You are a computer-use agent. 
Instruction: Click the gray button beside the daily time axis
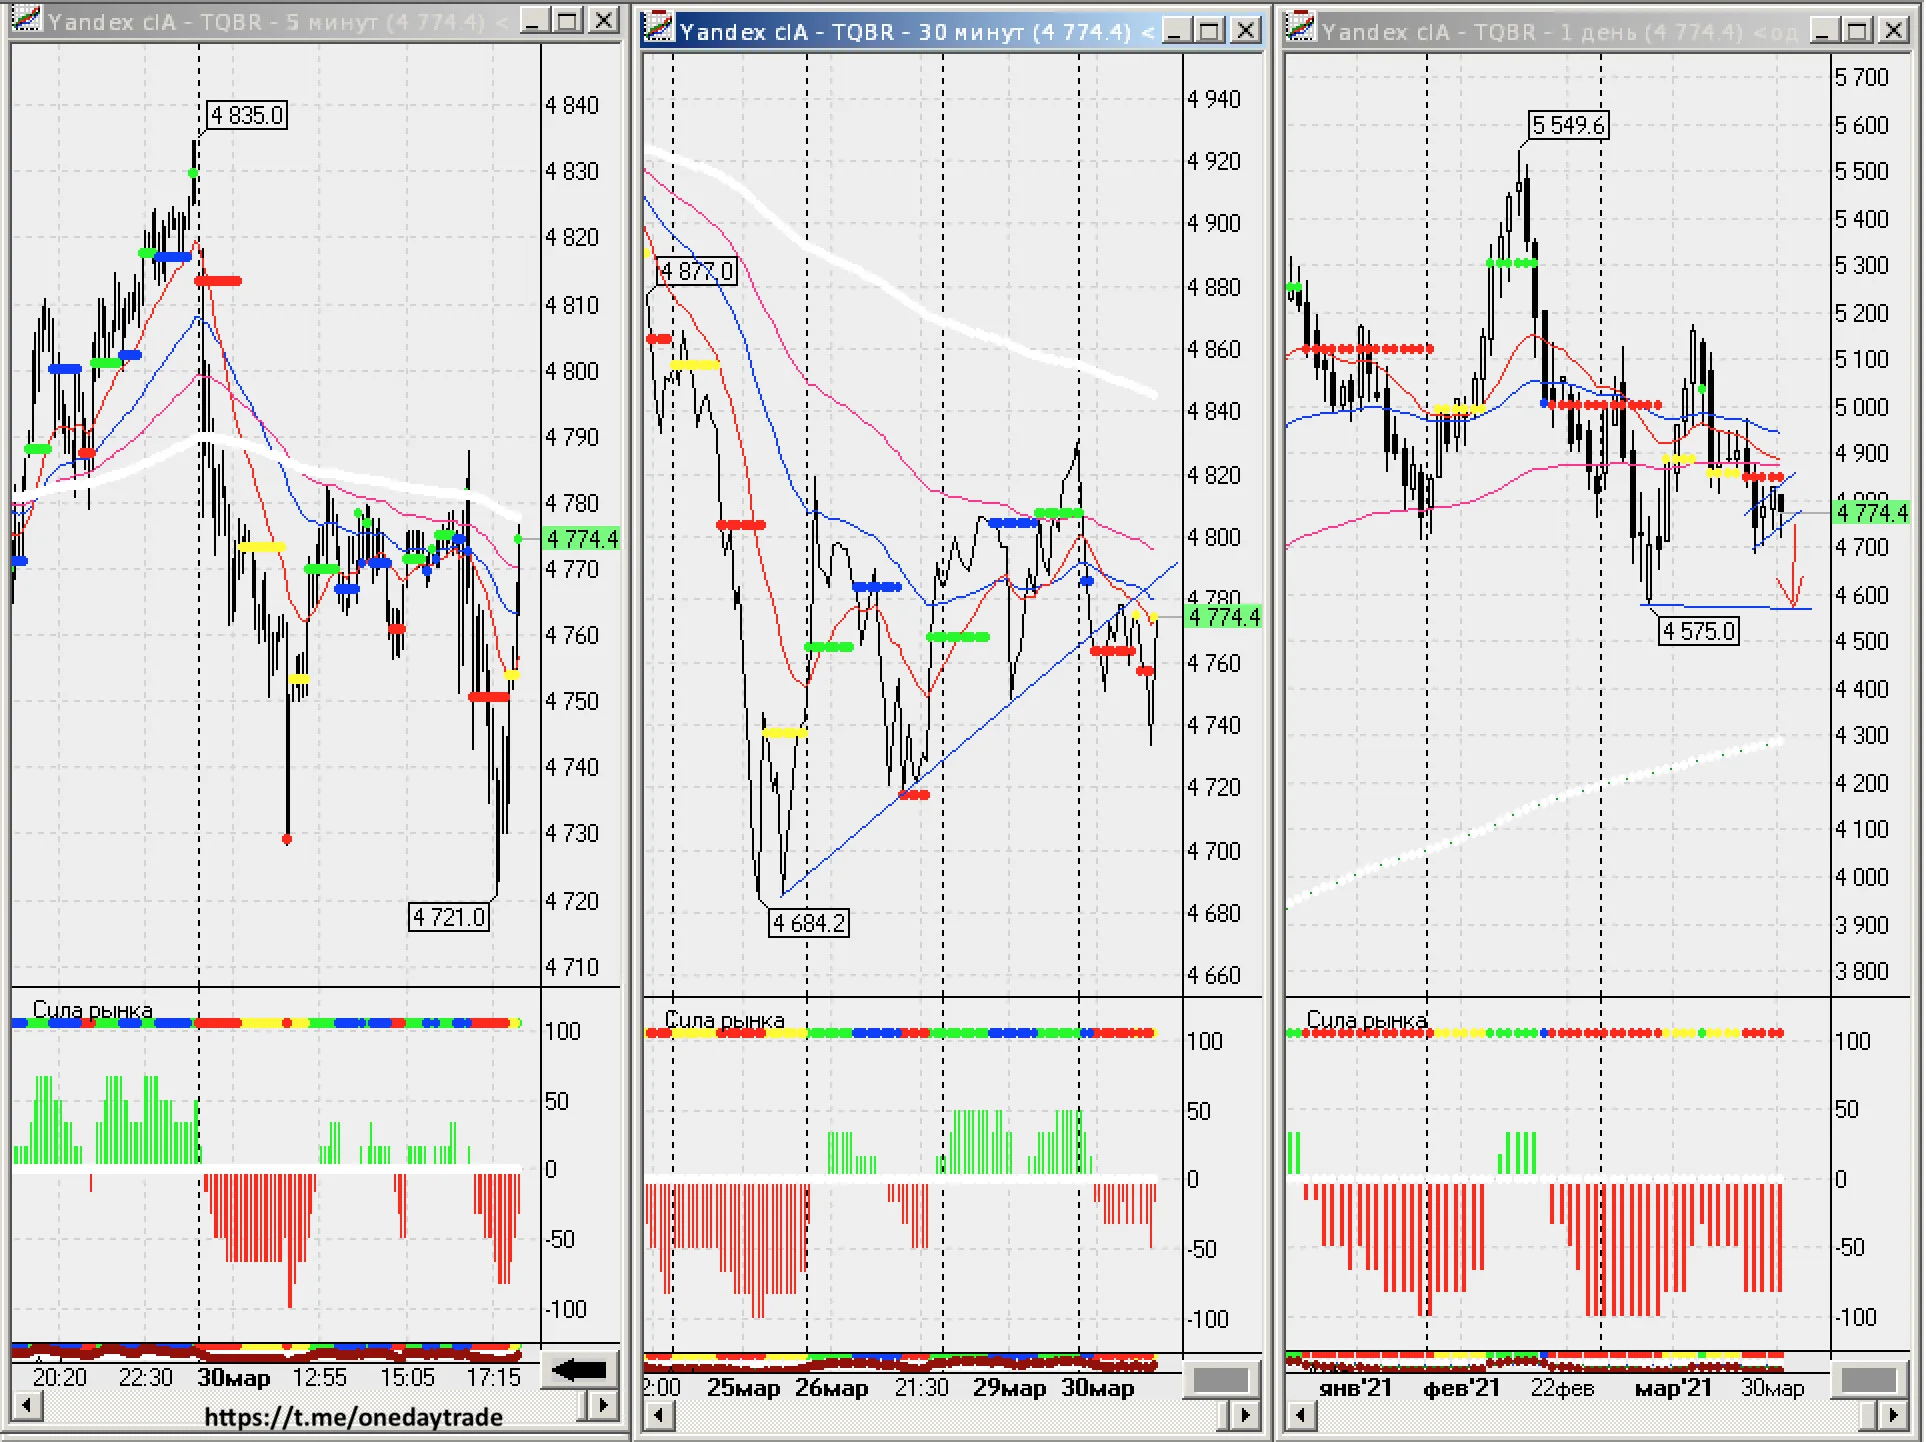point(1868,1380)
